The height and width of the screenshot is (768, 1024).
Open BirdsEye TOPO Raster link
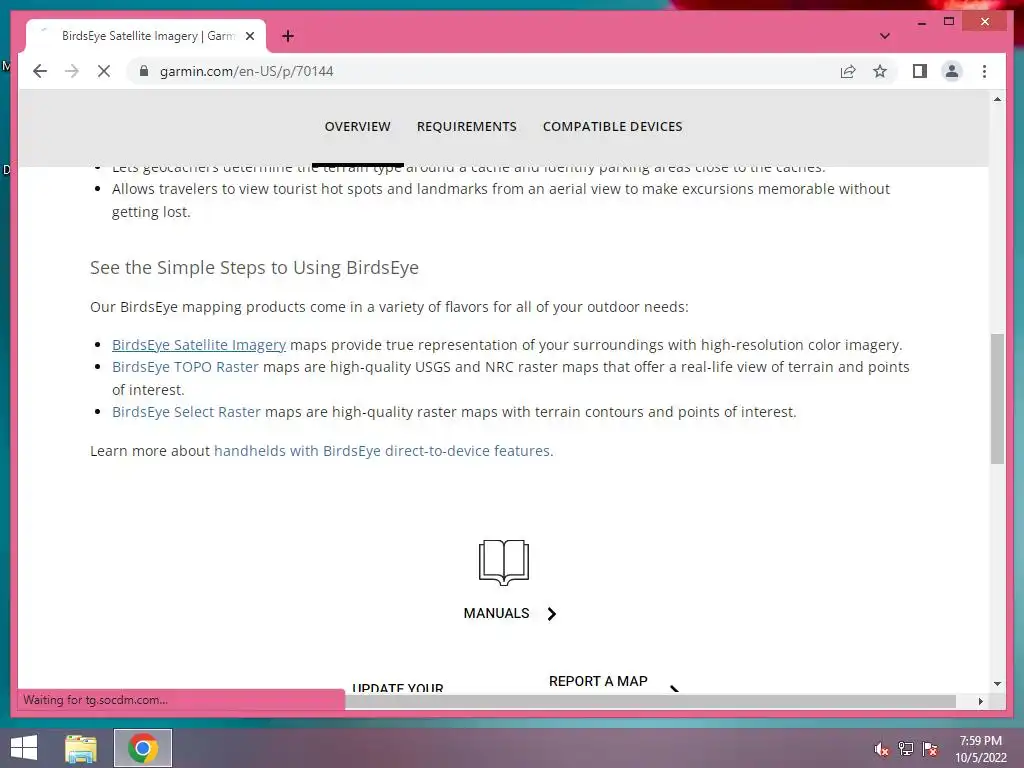tap(185, 367)
